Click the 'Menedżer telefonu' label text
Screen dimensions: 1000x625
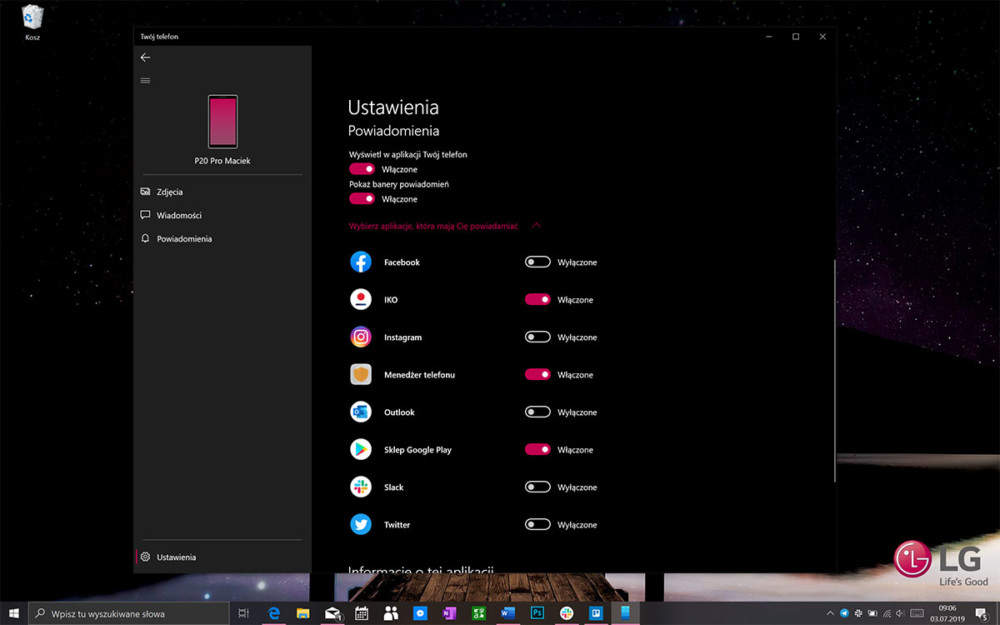[x=420, y=374]
